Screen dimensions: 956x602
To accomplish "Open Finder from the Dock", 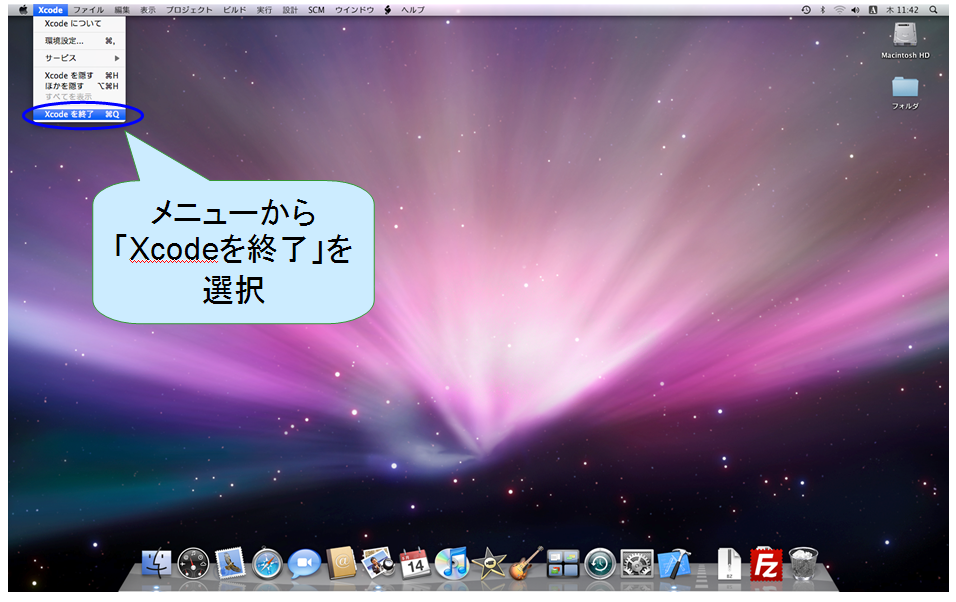I will (x=157, y=563).
